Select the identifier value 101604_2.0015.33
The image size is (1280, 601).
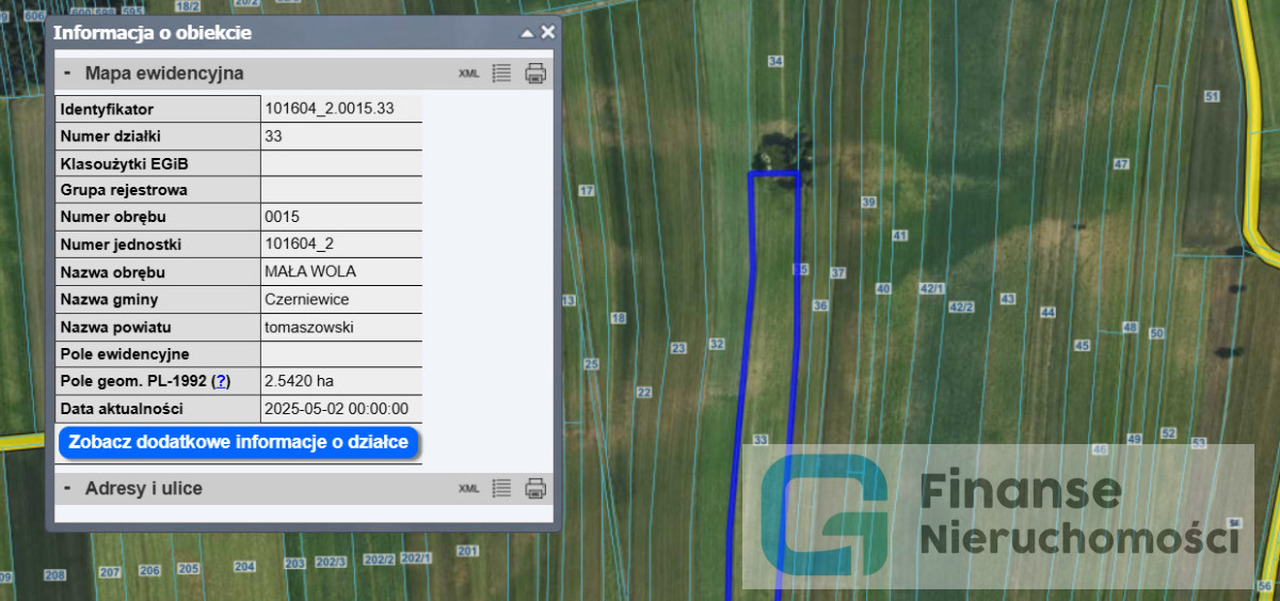click(x=329, y=108)
